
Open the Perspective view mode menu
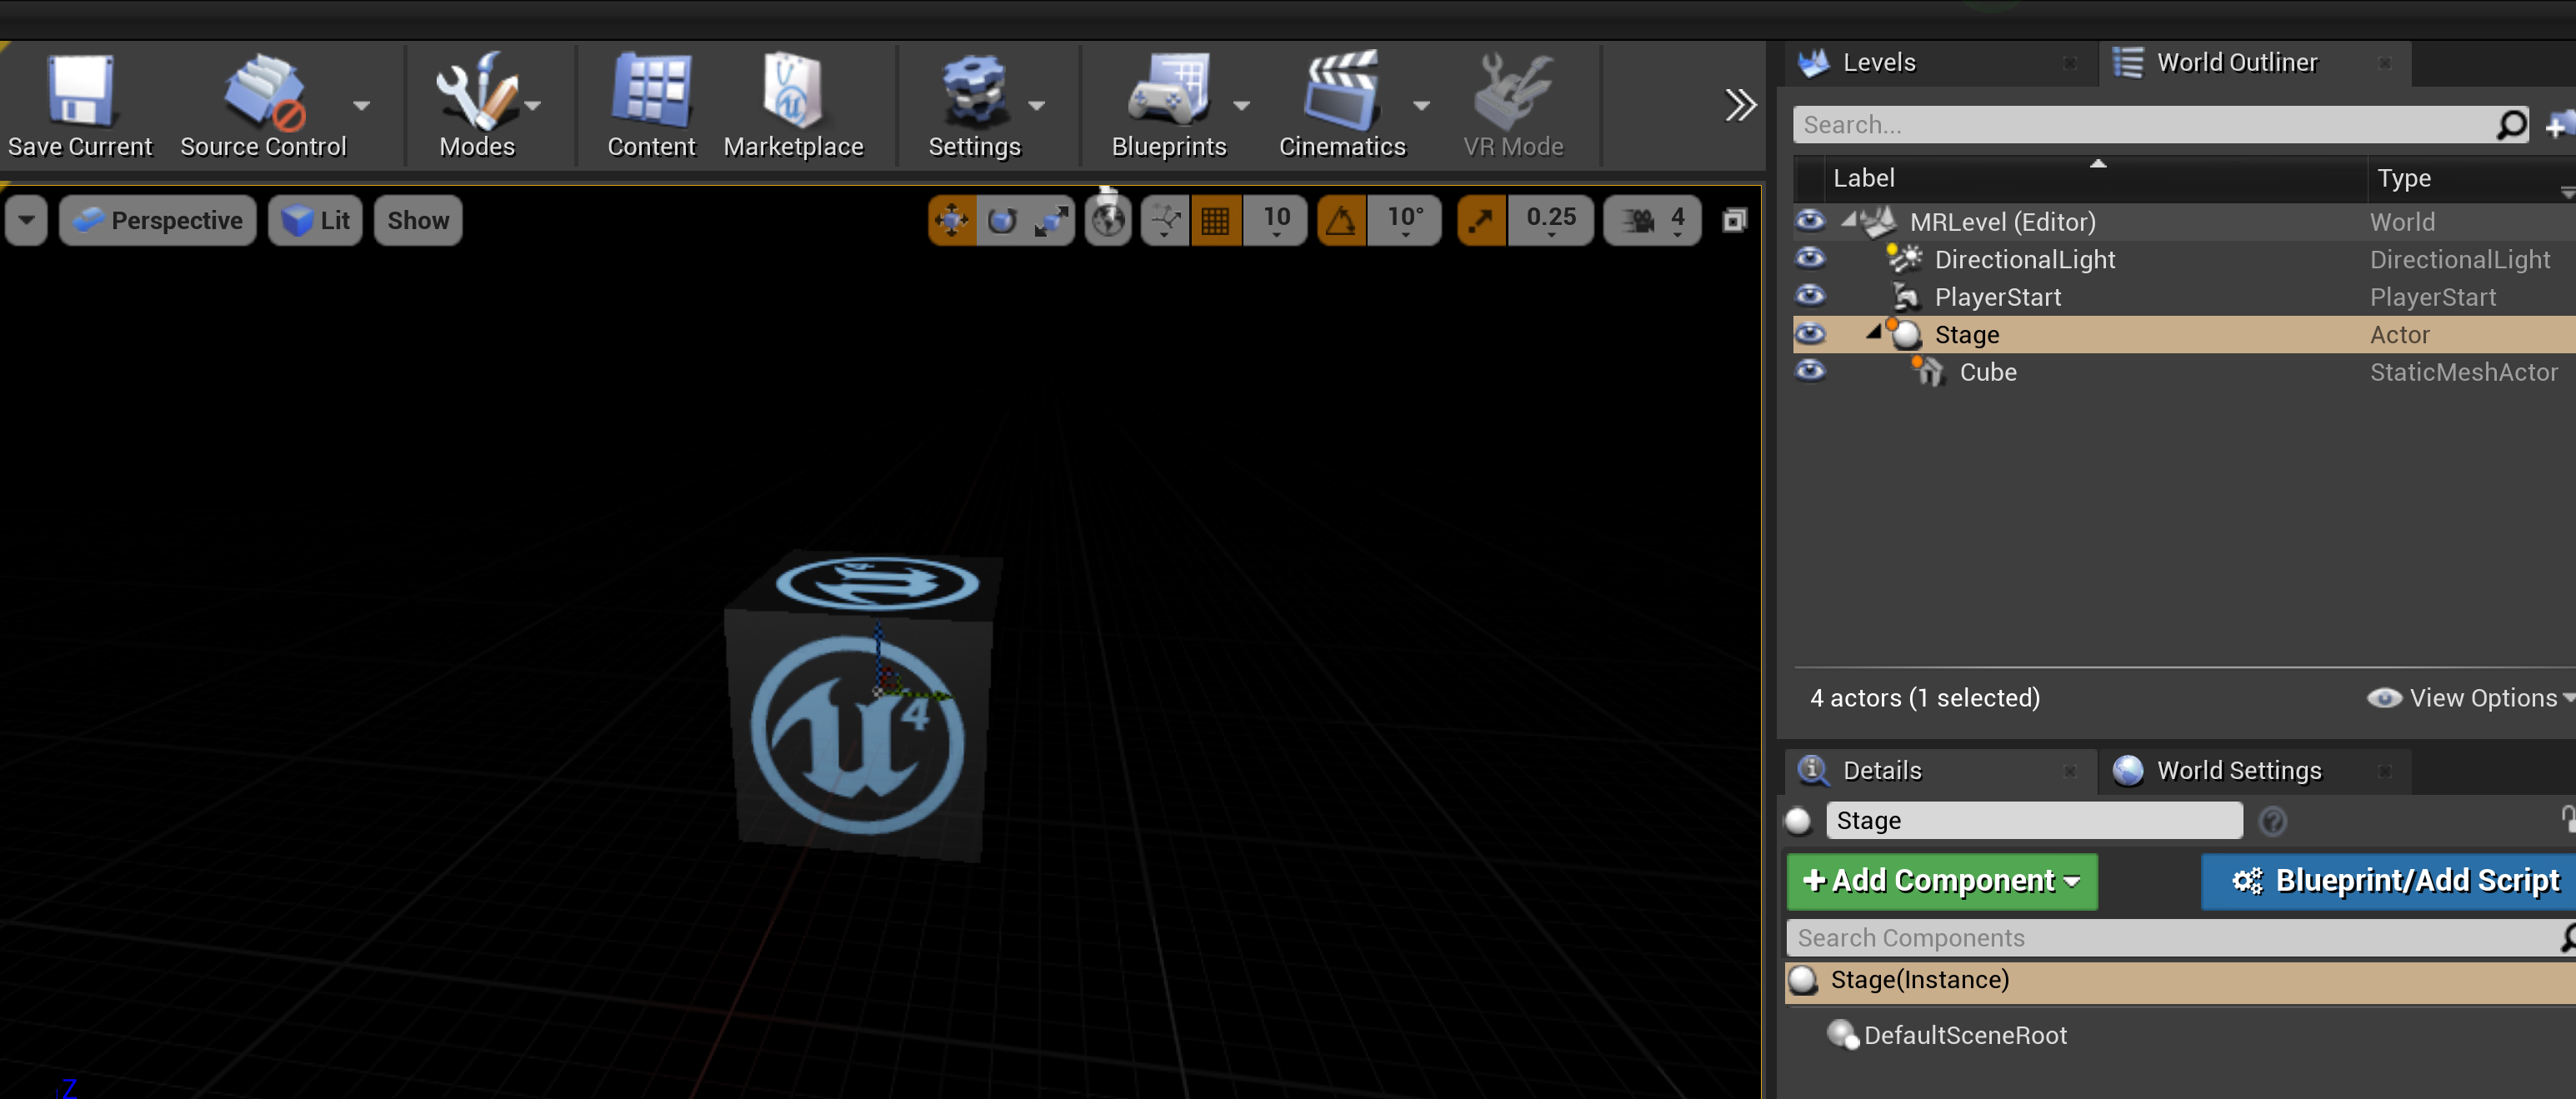[x=158, y=220]
